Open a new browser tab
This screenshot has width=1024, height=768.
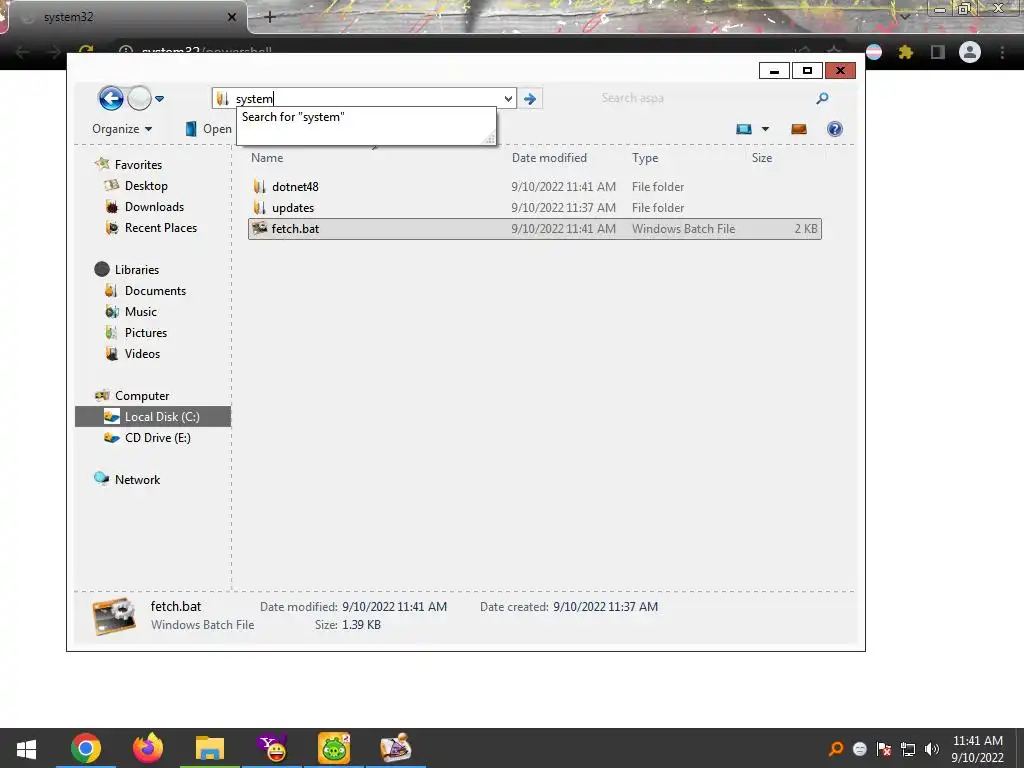(x=270, y=17)
